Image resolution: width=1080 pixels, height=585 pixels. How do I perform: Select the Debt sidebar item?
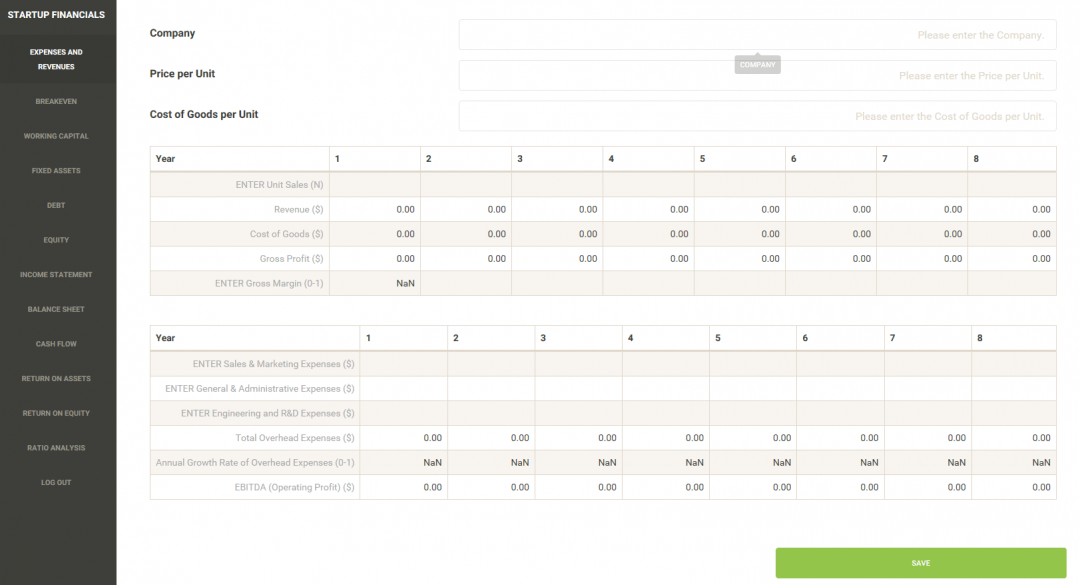point(56,205)
